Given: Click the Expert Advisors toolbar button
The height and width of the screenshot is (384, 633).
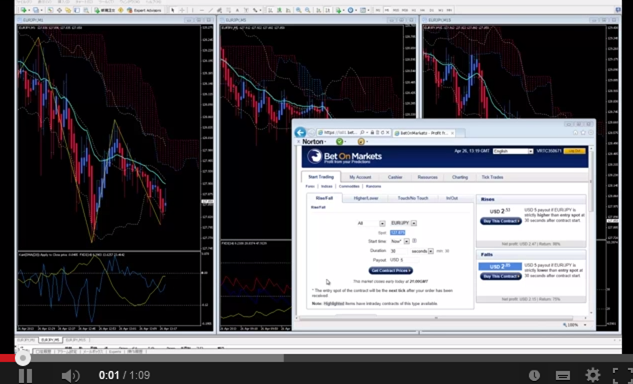Looking at the screenshot, I should click(144, 10).
